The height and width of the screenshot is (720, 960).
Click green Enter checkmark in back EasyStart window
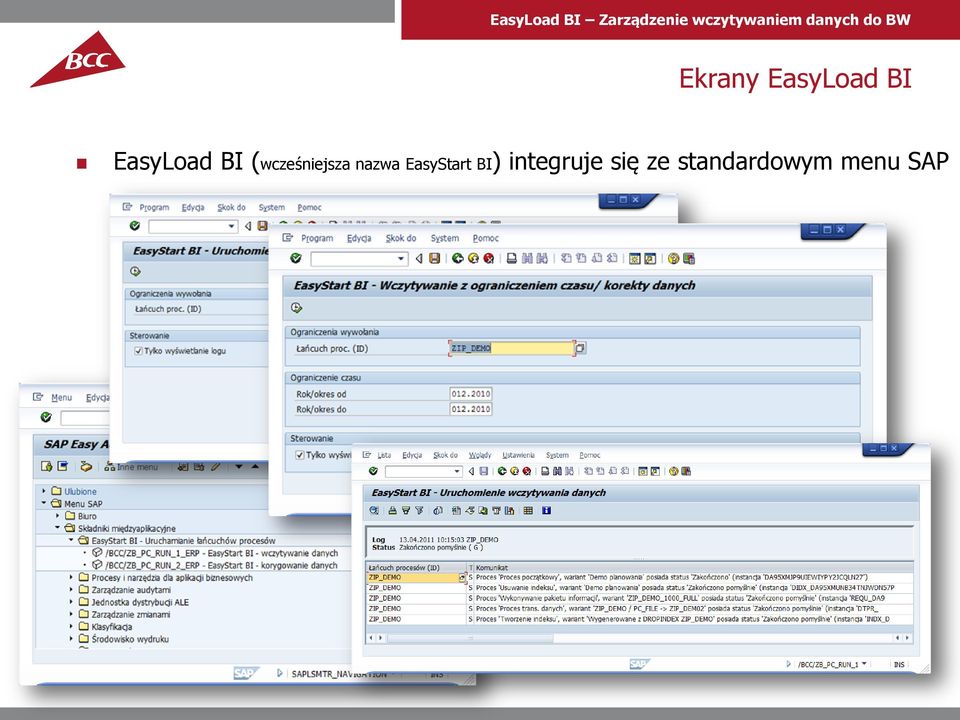[135, 226]
